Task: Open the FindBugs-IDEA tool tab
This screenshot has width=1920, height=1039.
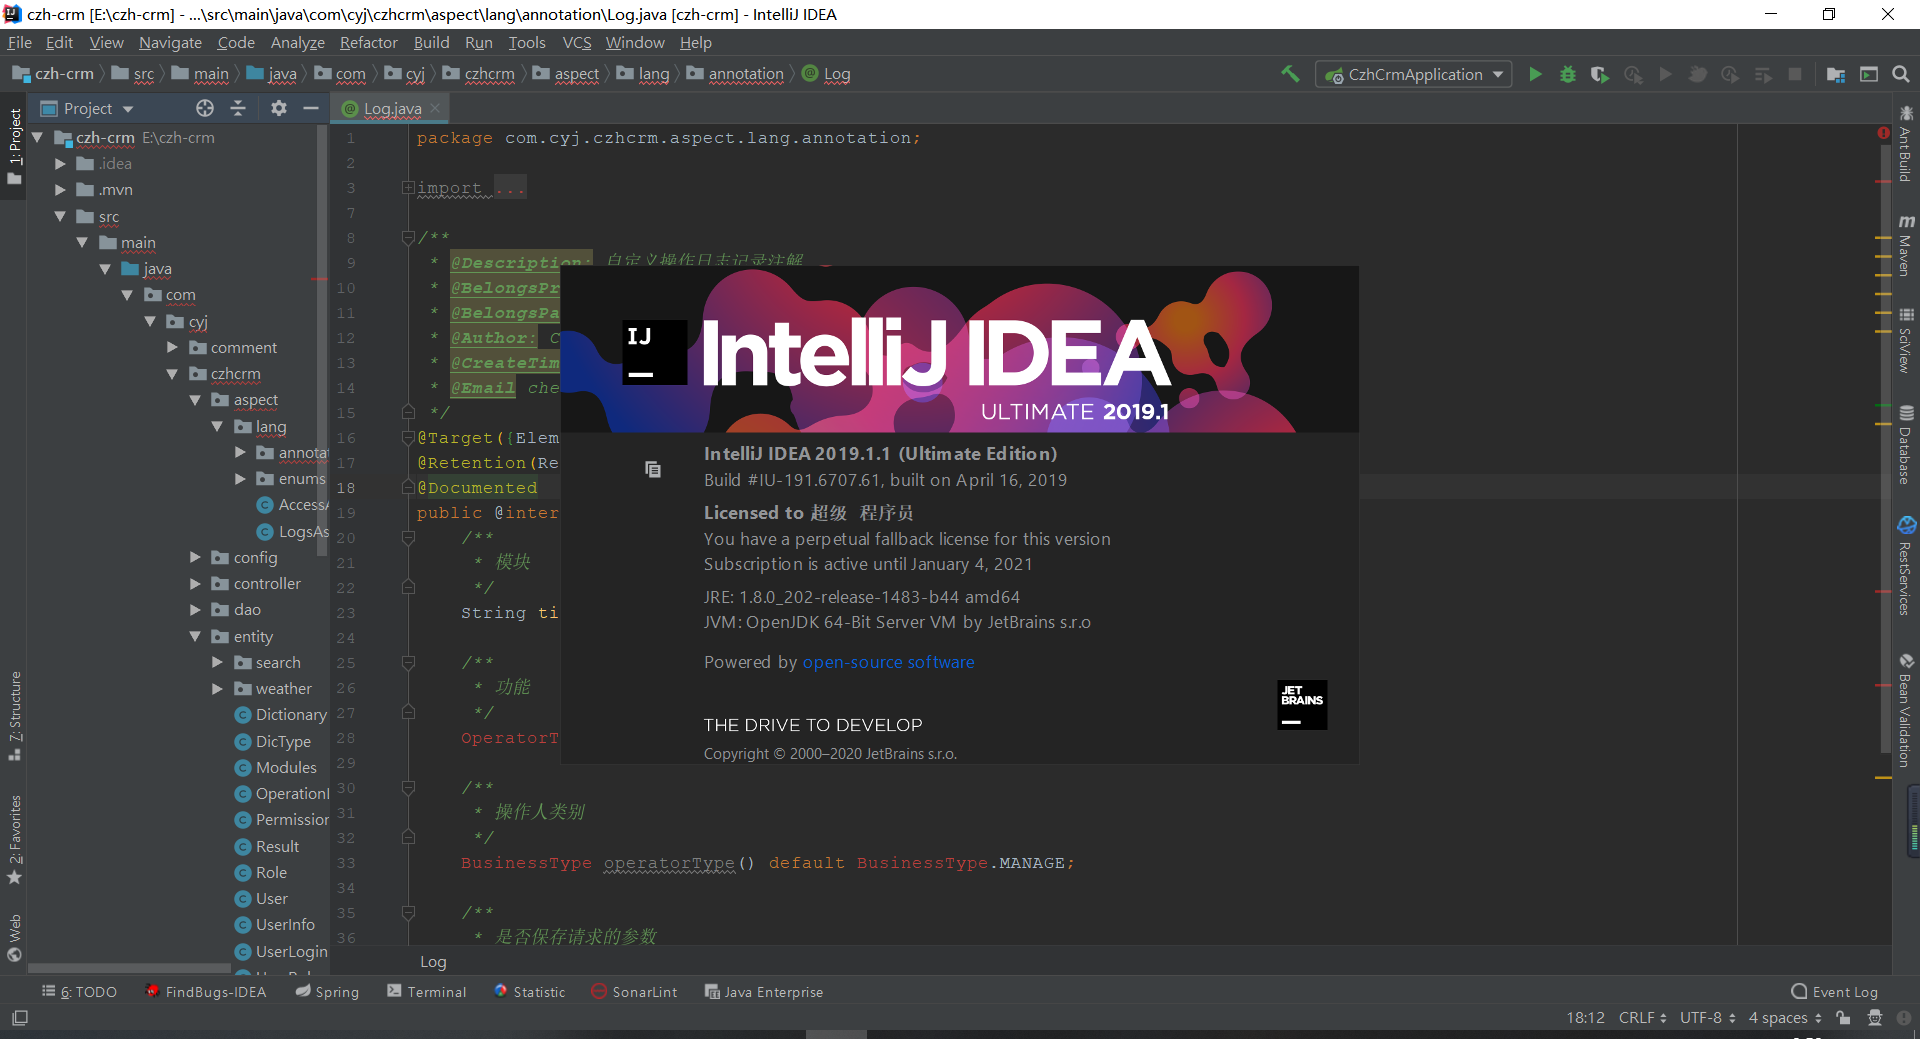Action: coord(206,992)
